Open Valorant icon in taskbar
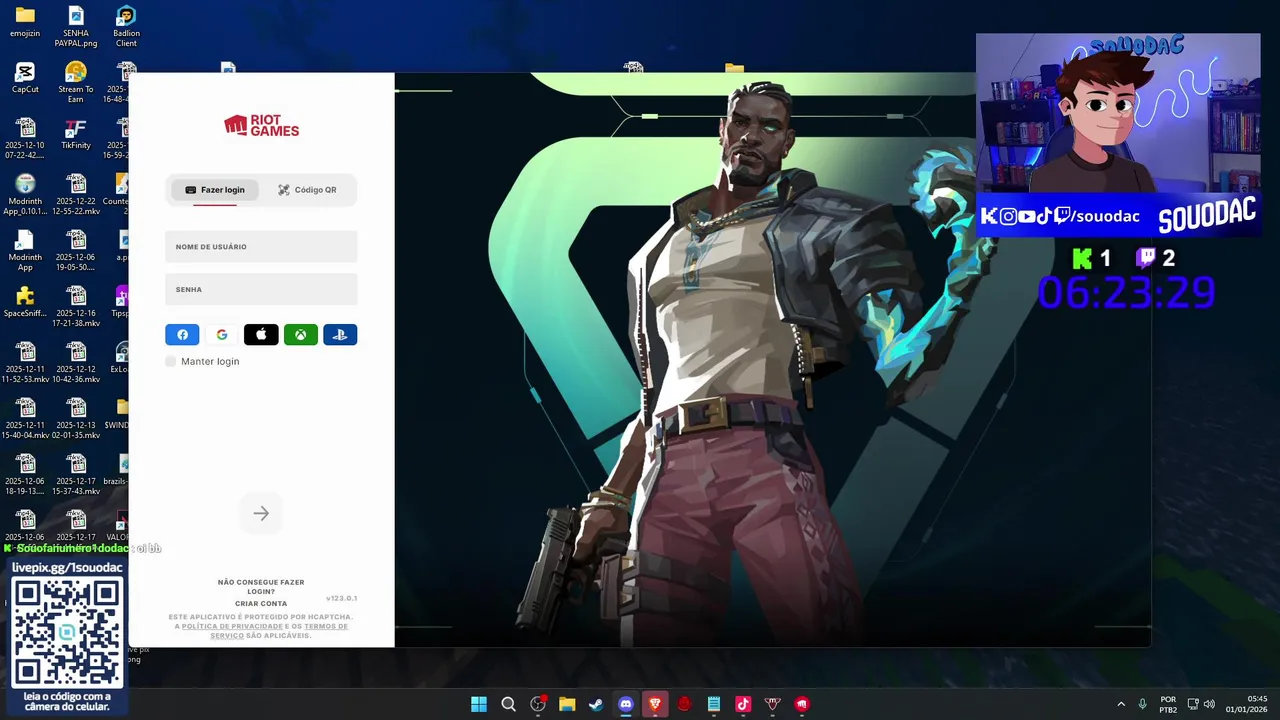The width and height of the screenshot is (1280, 720). coord(772,704)
